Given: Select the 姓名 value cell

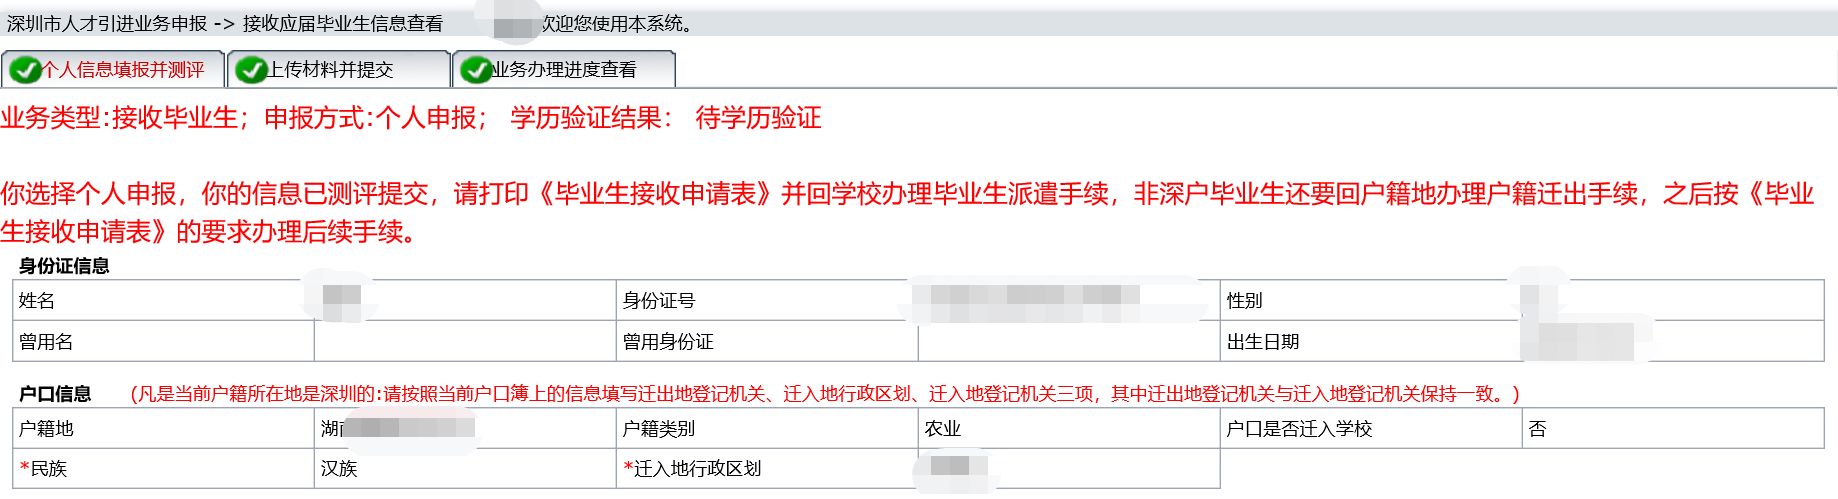Looking at the screenshot, I should (465, 300).
